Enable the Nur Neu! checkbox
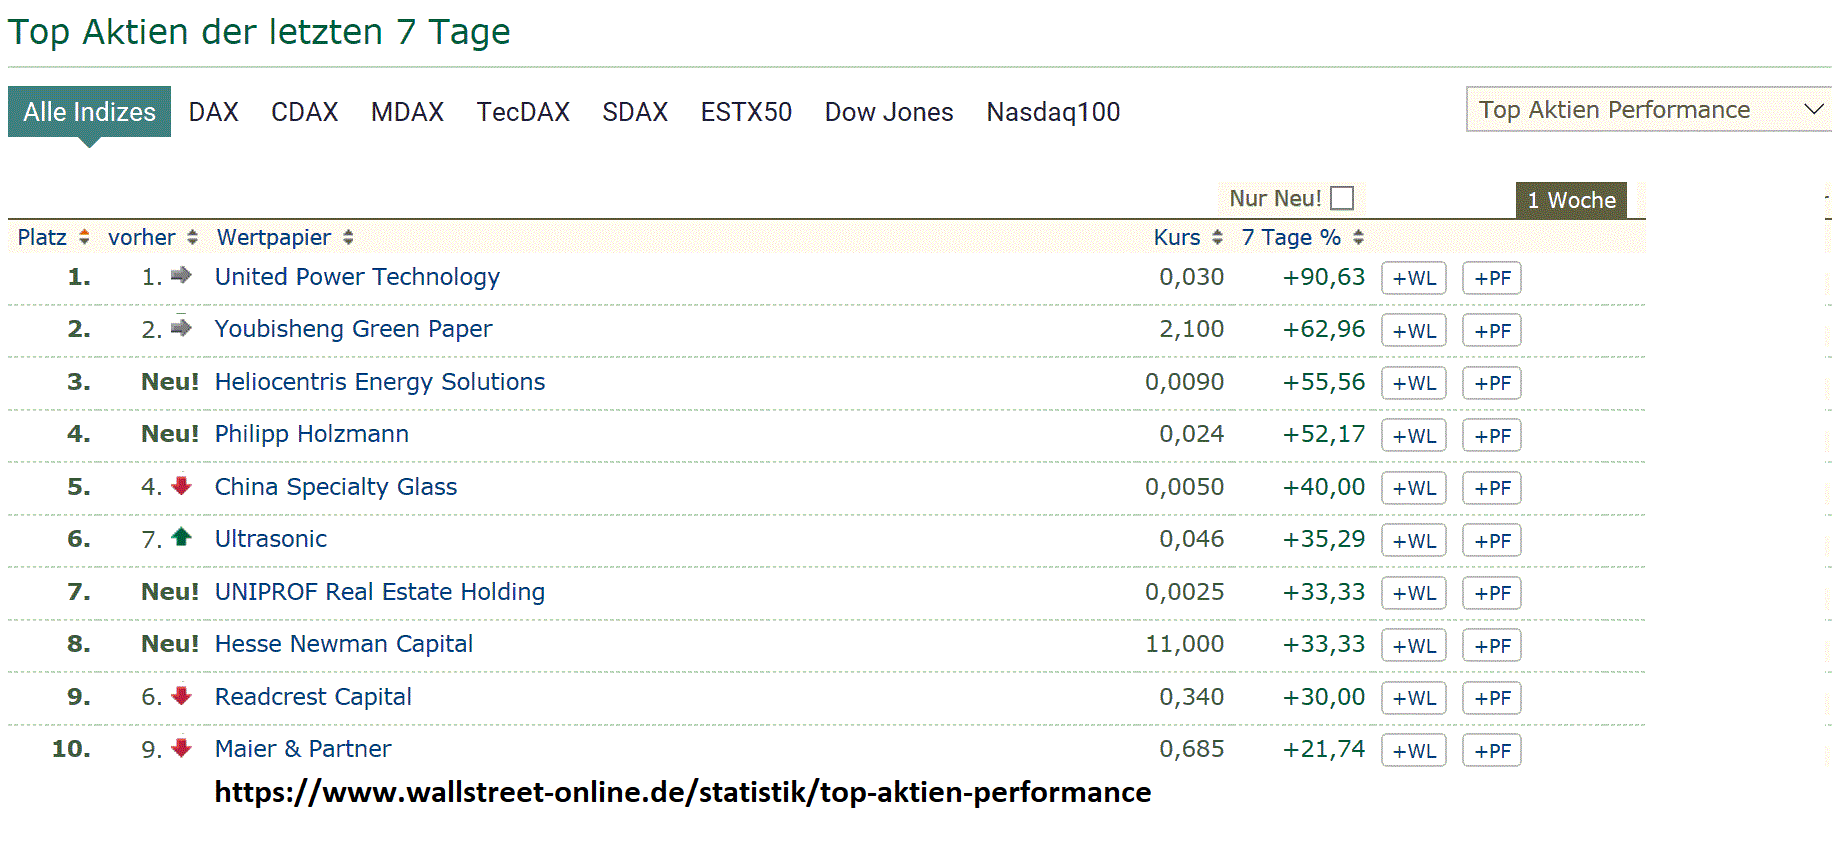 (x=1342, y=198)
